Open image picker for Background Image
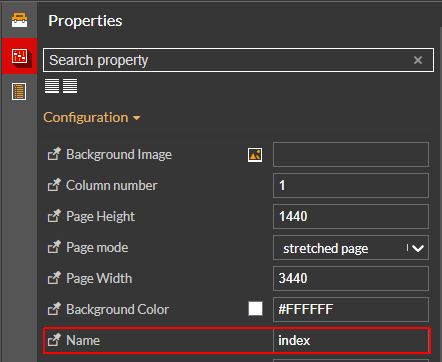Screen dimensions: 442x362 255,155
